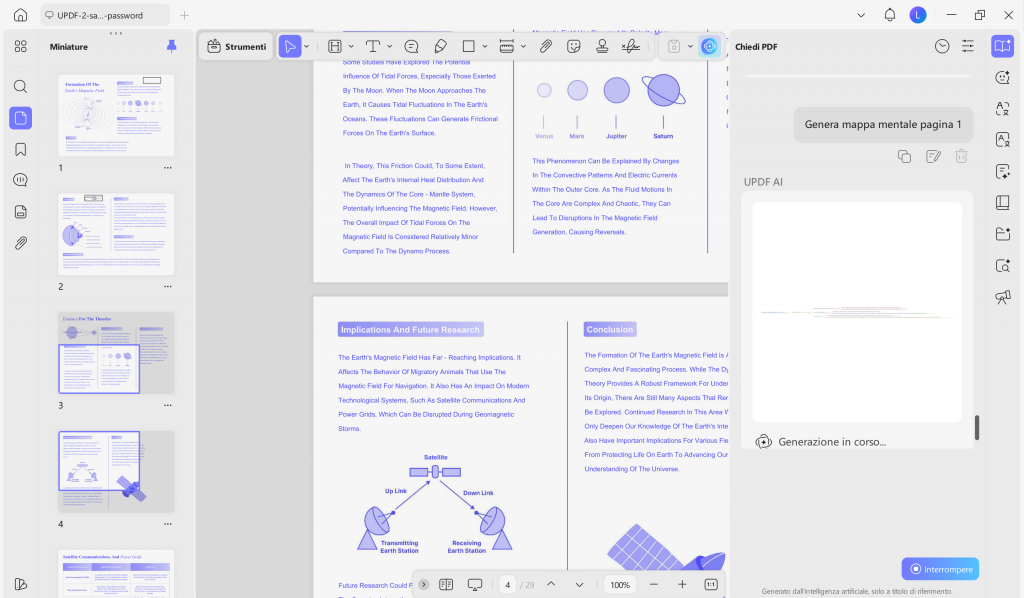Open the user account avatar

click(x=918, y=14)
